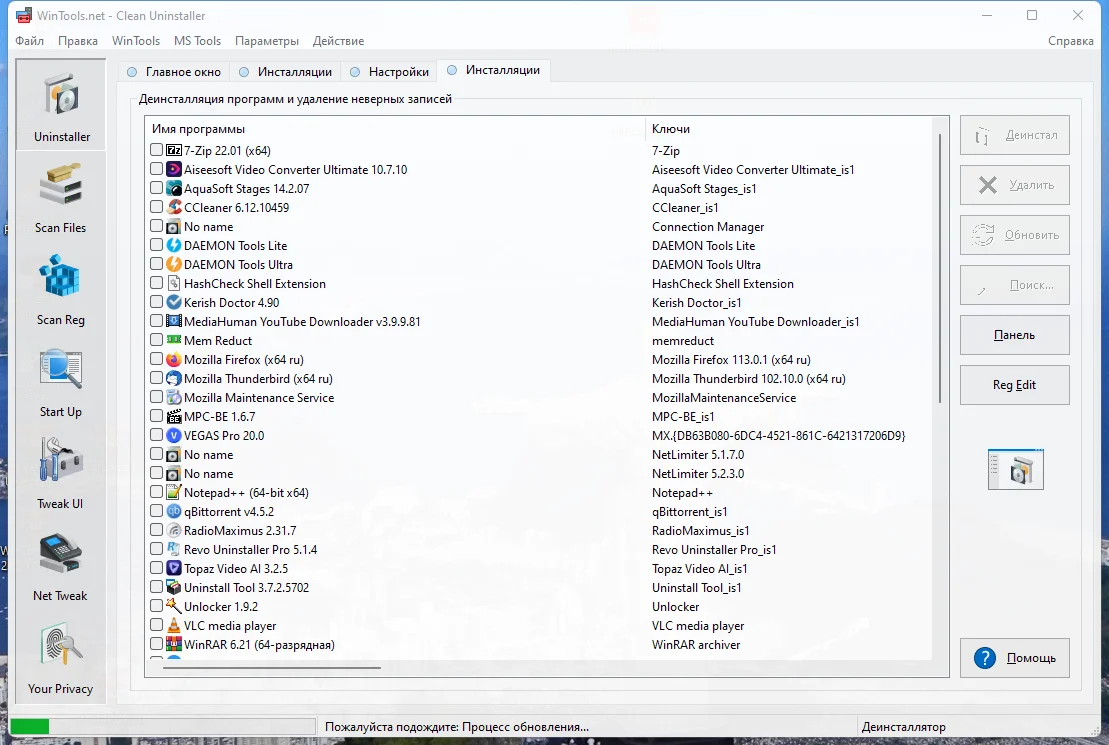Switch to the Настройки tab

tap(390, 71)
